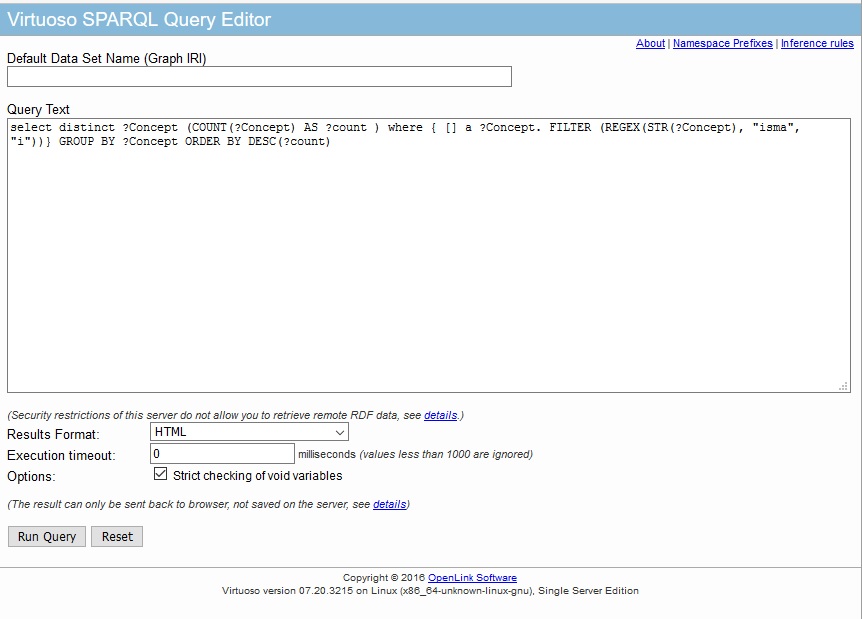Run the SPARQL query
The width and height of the screenshot is (862, 619).
[47, 537]
